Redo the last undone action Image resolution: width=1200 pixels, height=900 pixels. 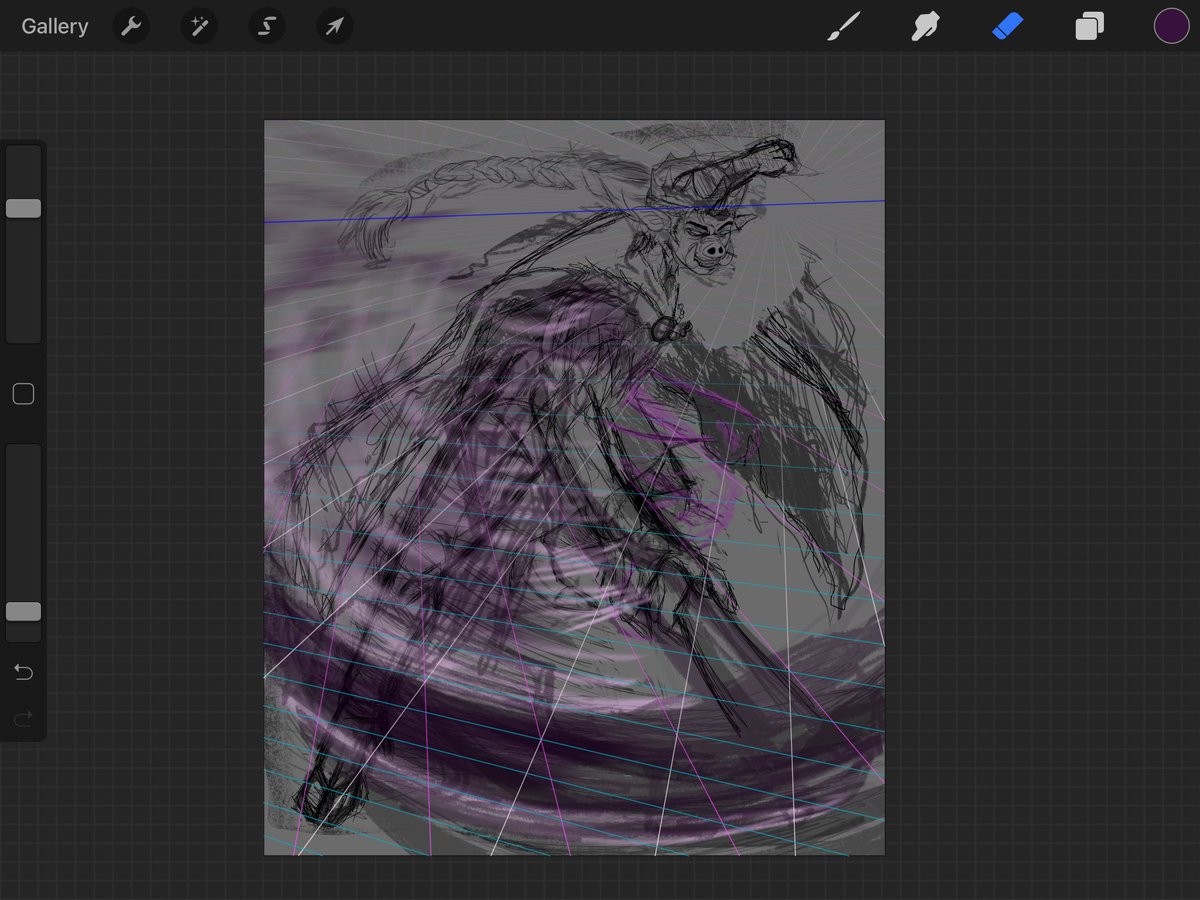23,718
